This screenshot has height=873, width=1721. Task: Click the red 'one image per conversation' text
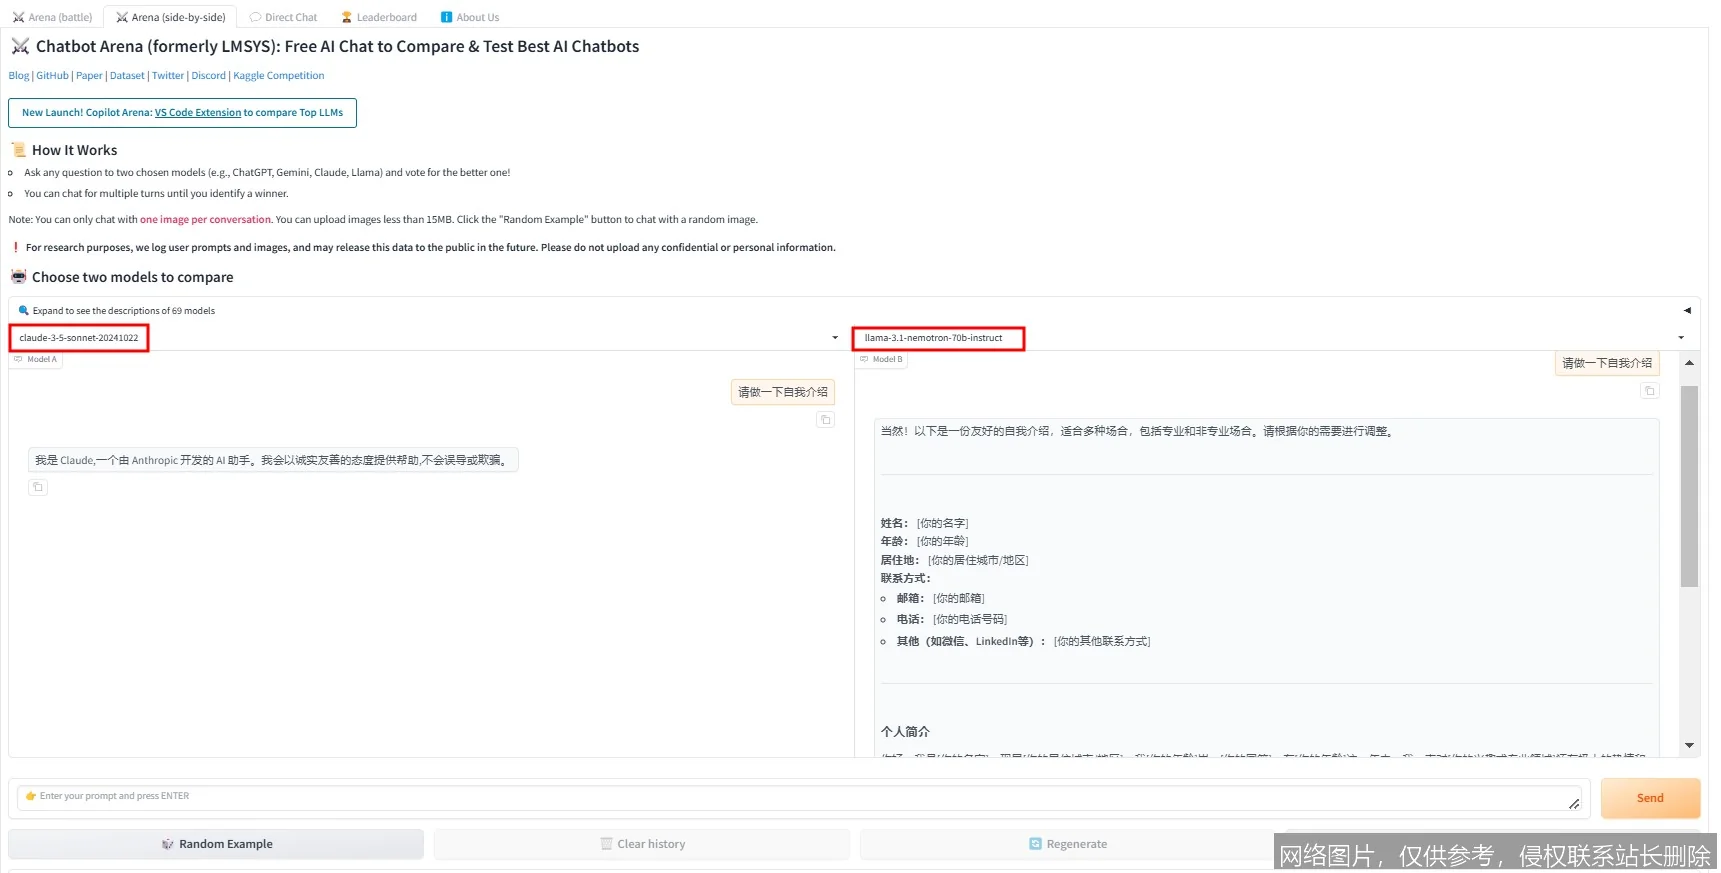(x=205, y=219)
